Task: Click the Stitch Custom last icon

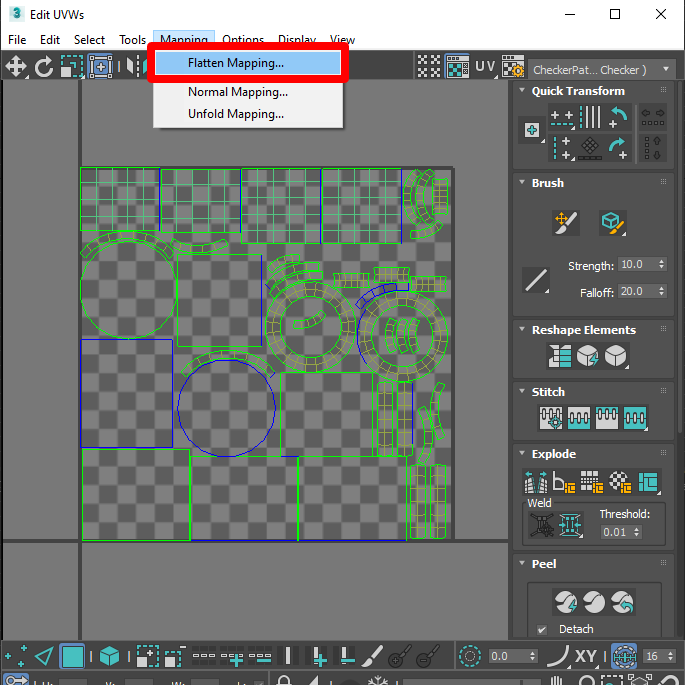Action: point(635,418)
